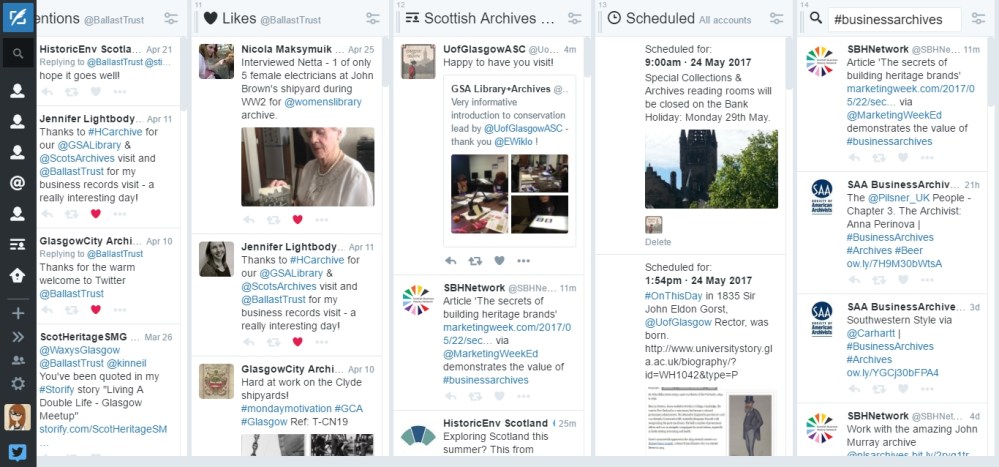Open Likes column options
Image resolution: width=999 pixels, height=467 pixels.
372,18
